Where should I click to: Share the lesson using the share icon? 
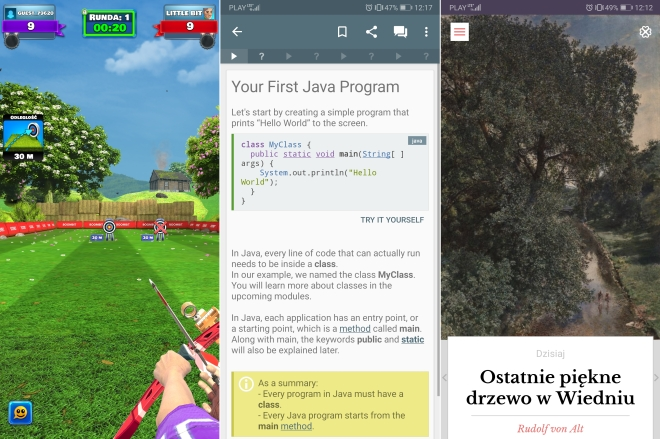click(371, 32)
